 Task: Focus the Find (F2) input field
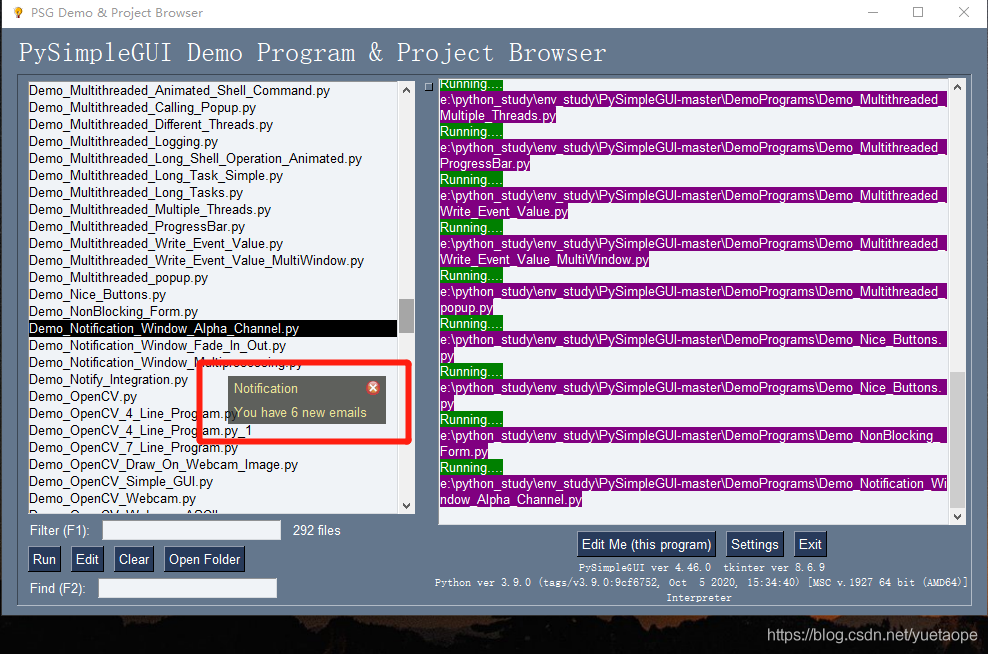point(188,588)
